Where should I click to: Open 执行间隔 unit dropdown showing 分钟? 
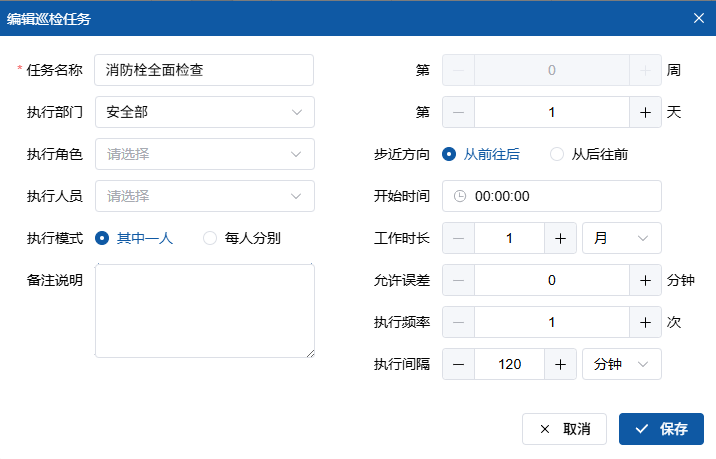[621, 364]
